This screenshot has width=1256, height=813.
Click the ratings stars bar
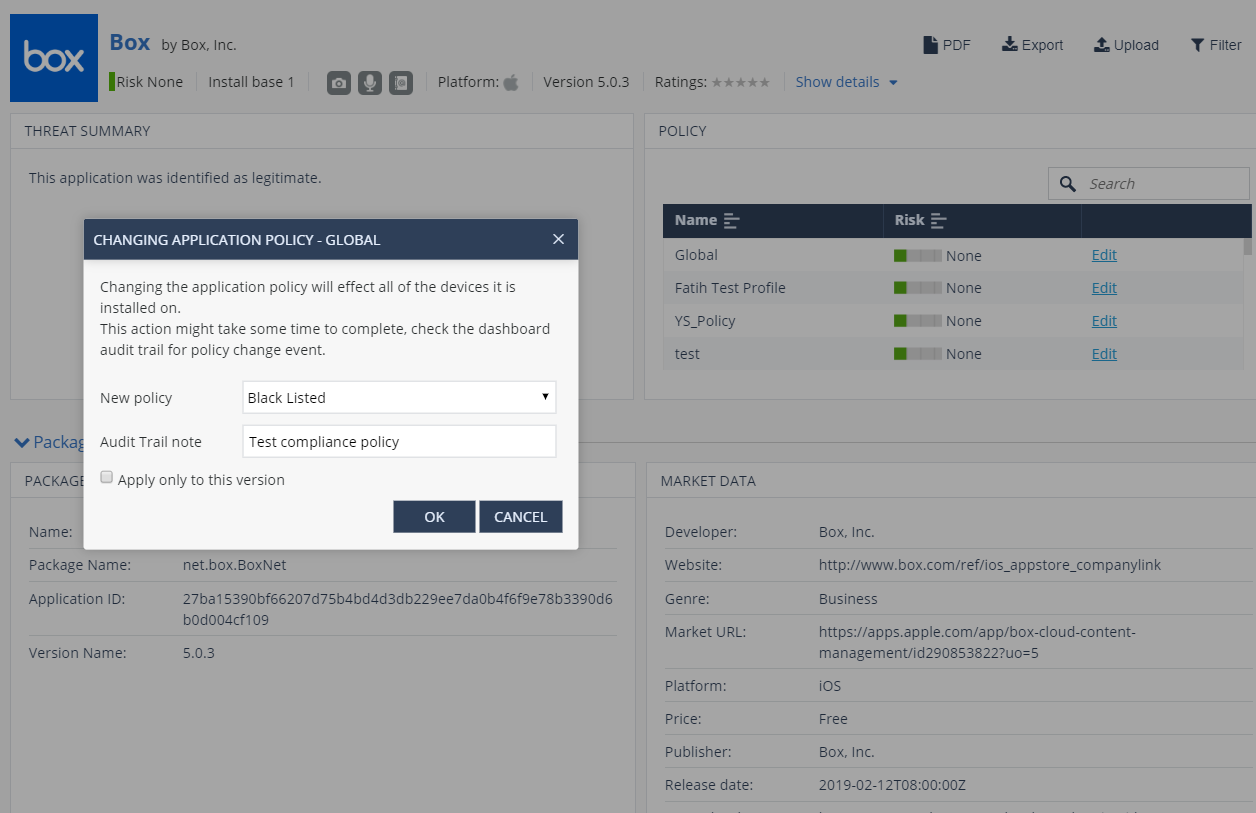[x=741, y=82]
